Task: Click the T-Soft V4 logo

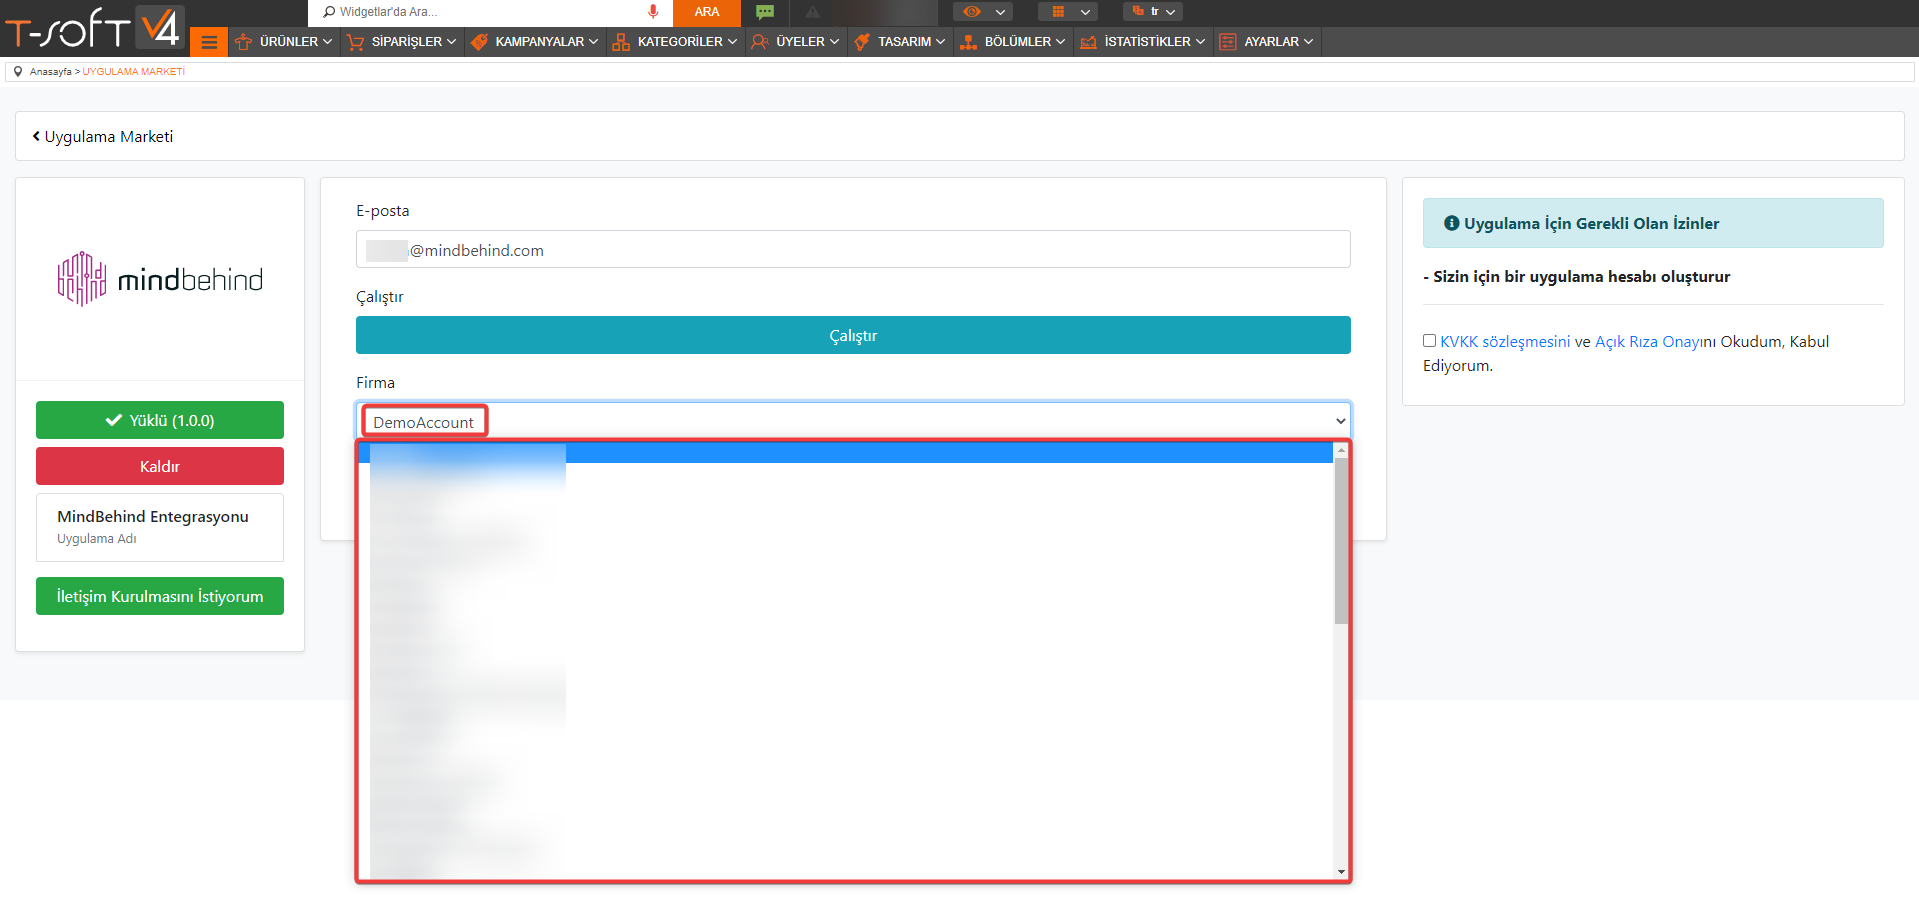Action: click(x=93, y=28)
